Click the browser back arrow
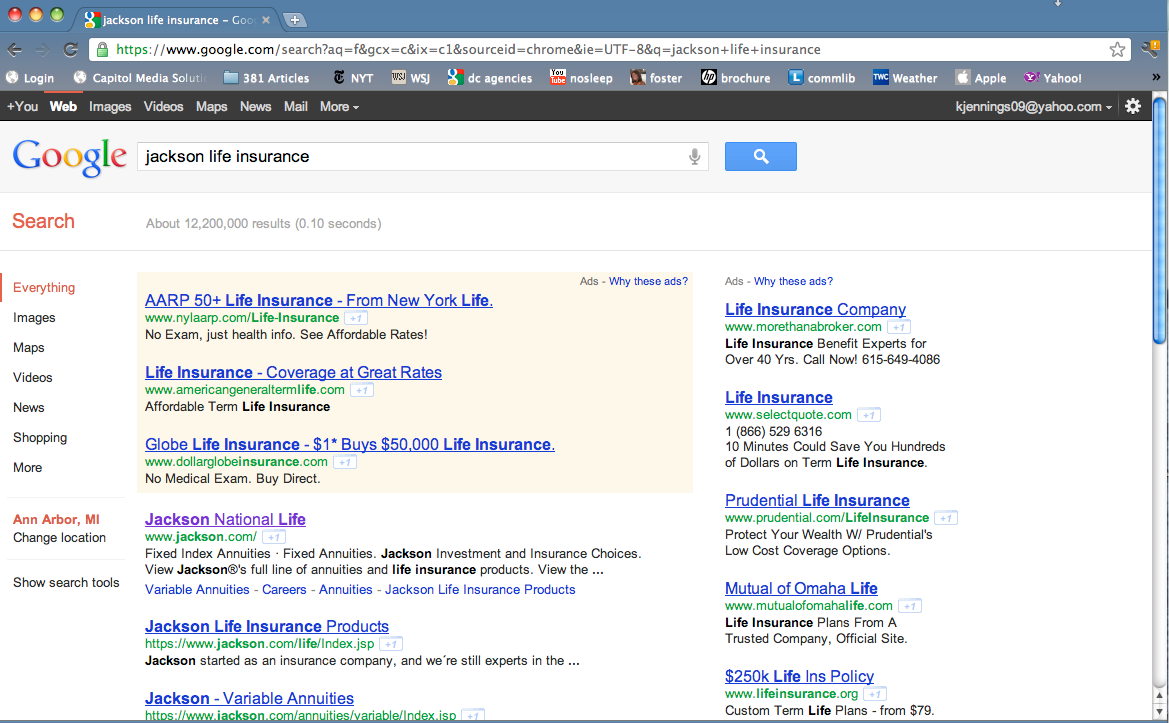1169x723 pixels. [14, 50]
